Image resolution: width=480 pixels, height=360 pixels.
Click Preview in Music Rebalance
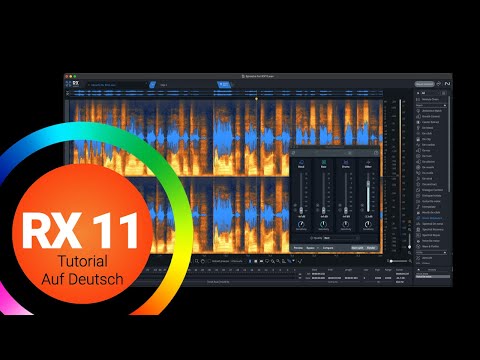298,248
